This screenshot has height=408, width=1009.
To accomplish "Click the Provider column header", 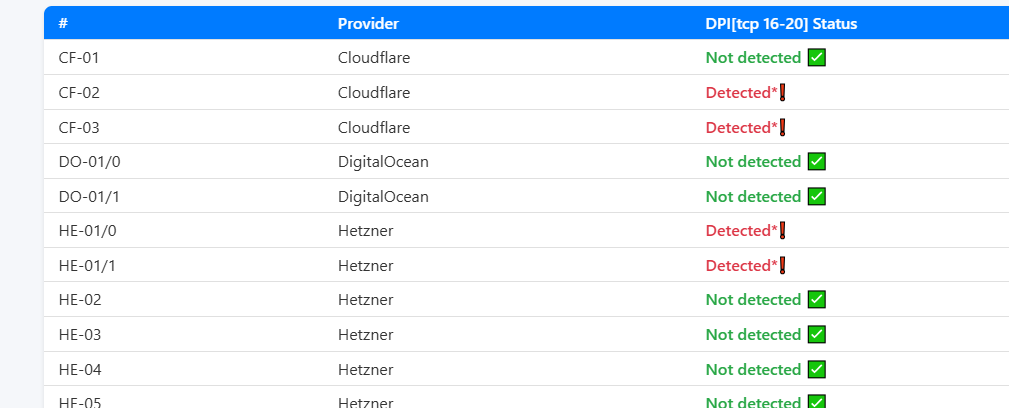I will 369,24.
